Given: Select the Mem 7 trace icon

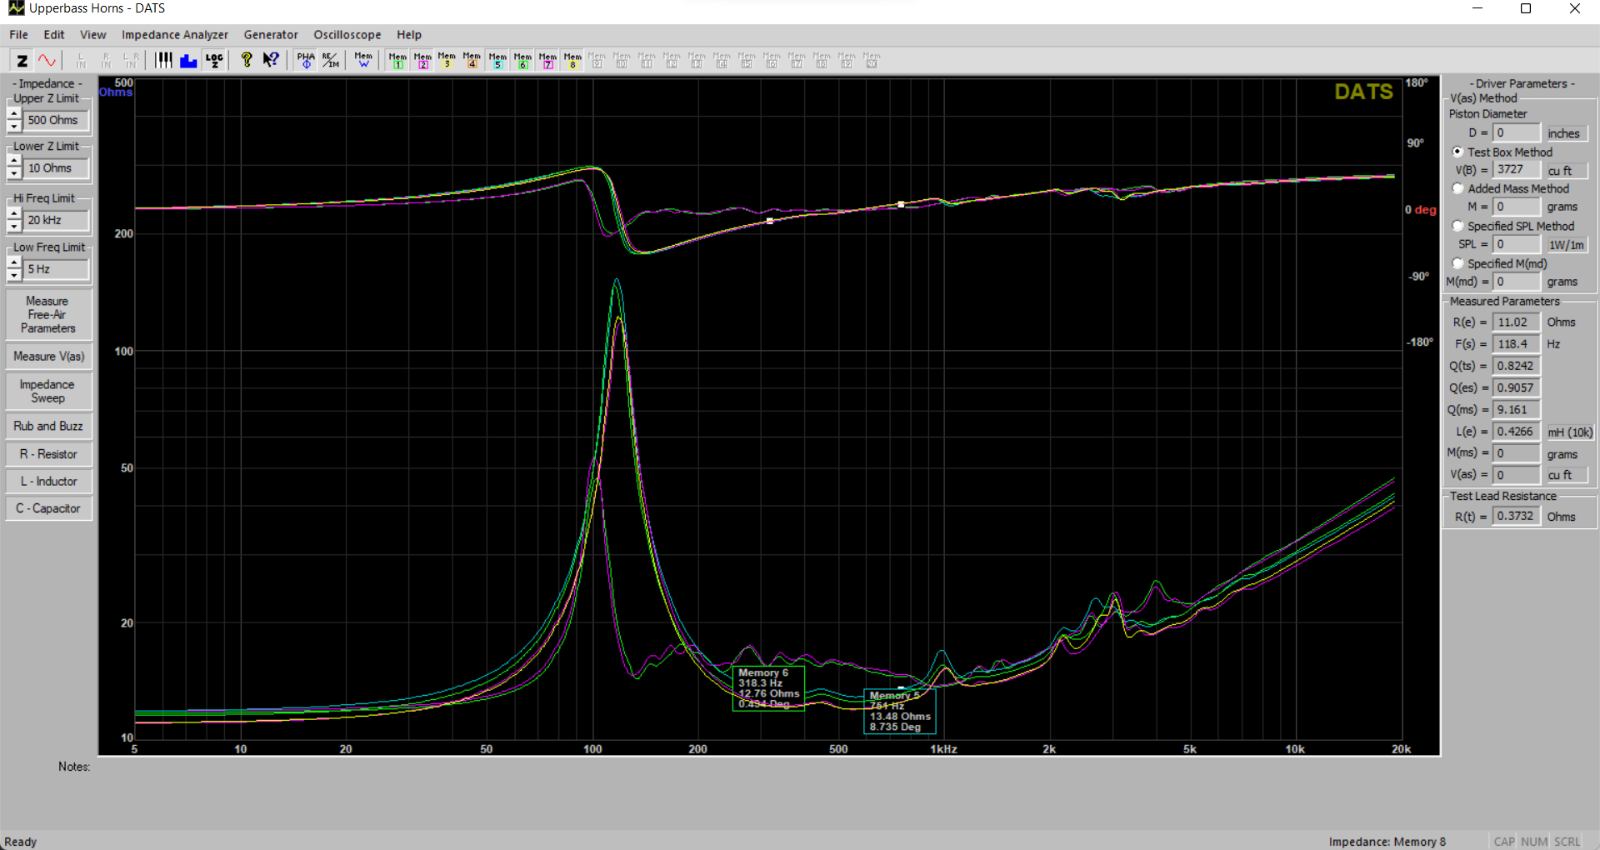Looking at the screenshot, I should [547, 61].
